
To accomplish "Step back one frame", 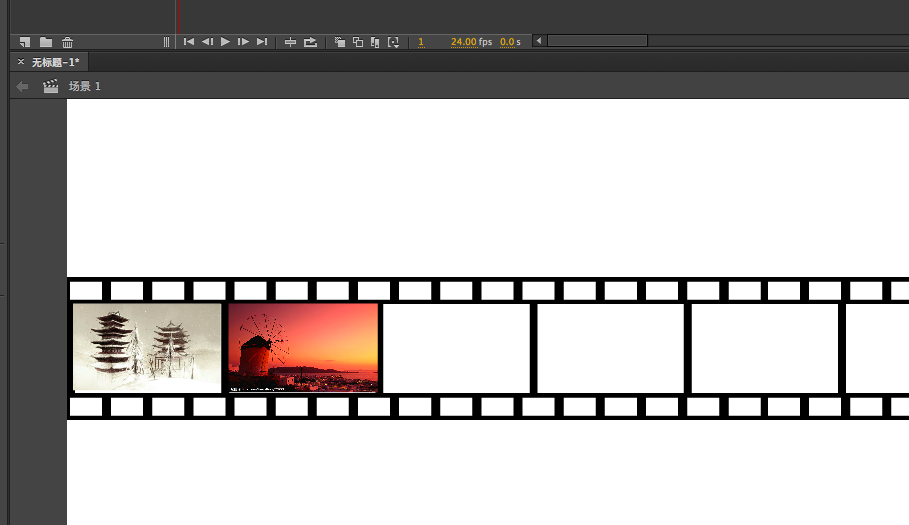I will [207, 41].
